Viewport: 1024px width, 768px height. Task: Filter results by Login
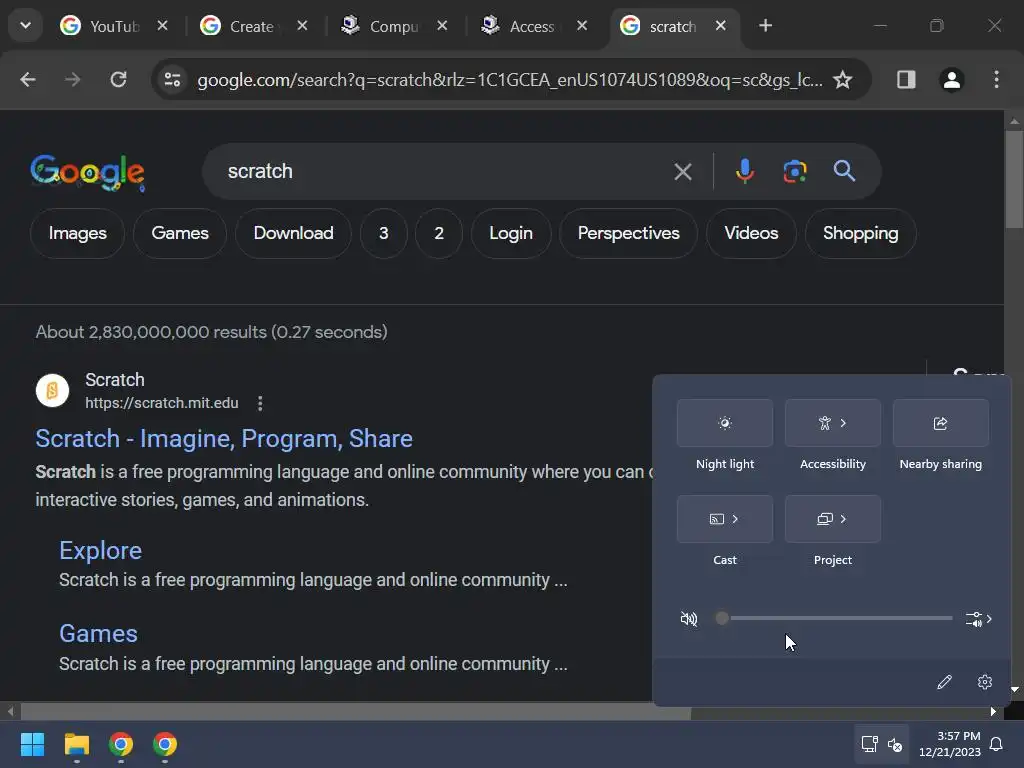[511, 233]
